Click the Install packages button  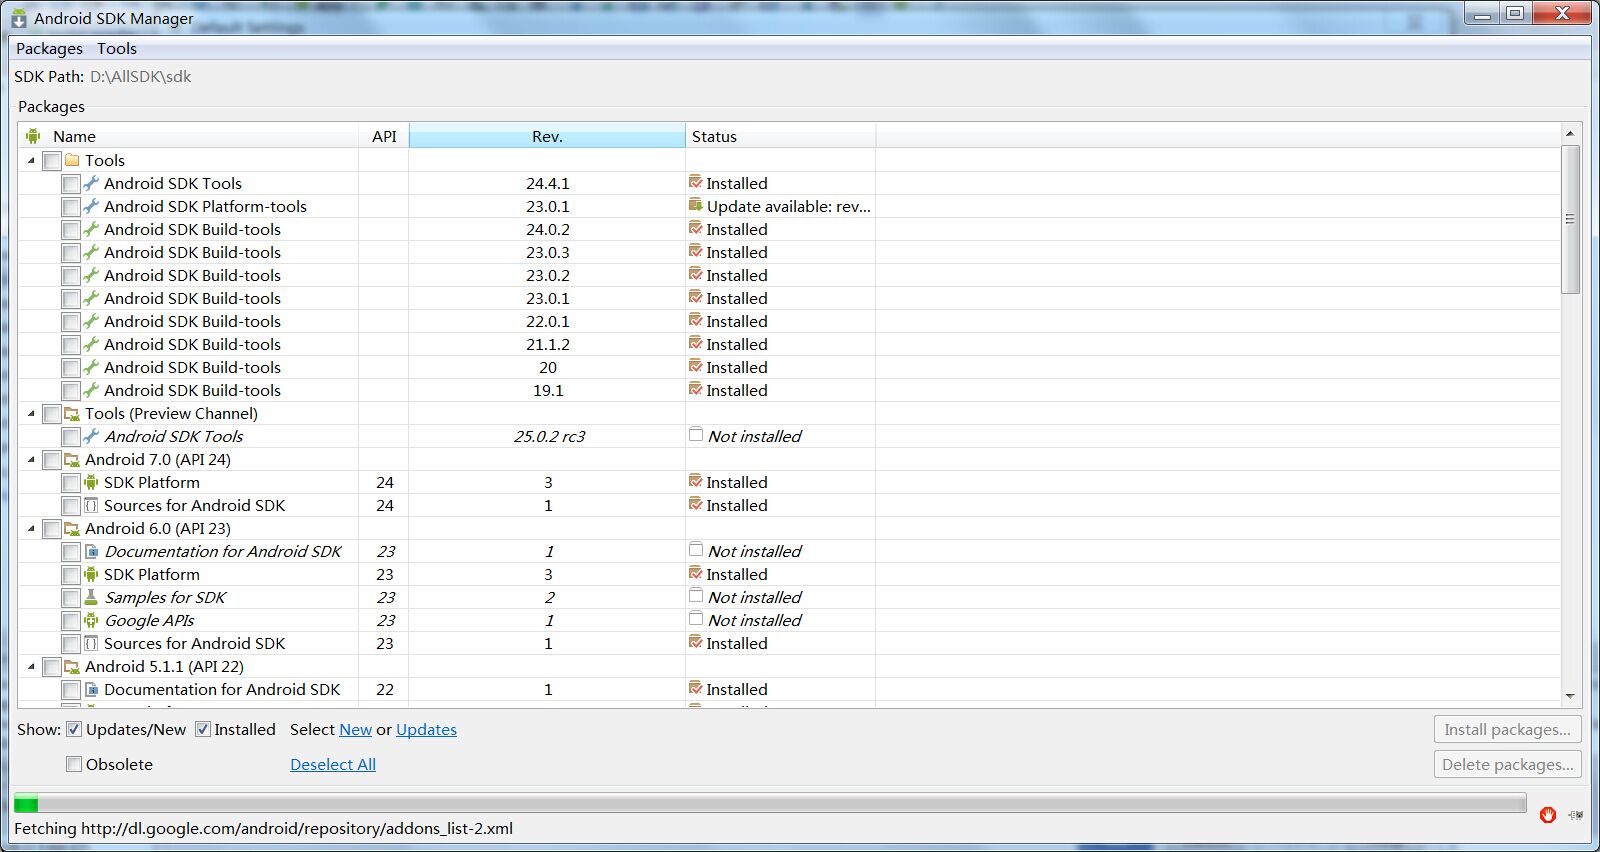pyautogui.click(x=1507, y=729)
